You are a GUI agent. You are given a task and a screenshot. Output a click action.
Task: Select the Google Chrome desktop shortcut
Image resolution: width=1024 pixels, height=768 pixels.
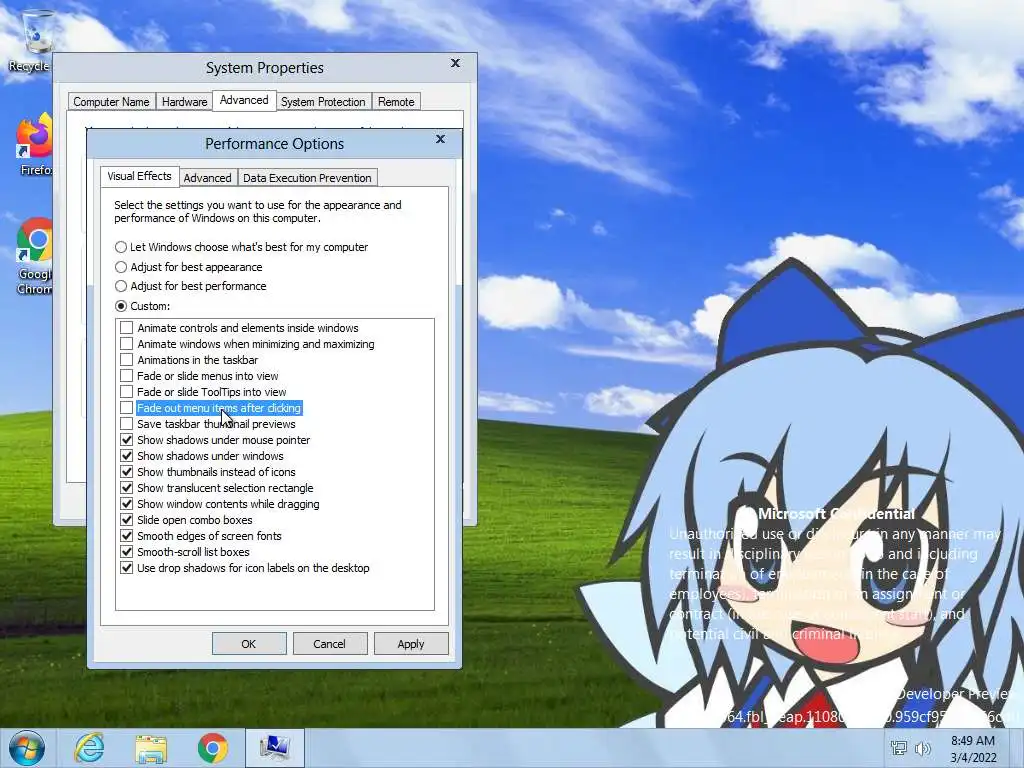tap(34, 256)
